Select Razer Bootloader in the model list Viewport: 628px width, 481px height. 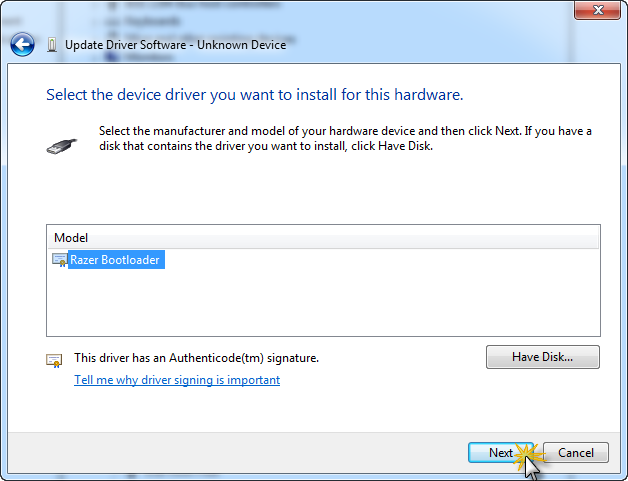[x=116, y=260]
